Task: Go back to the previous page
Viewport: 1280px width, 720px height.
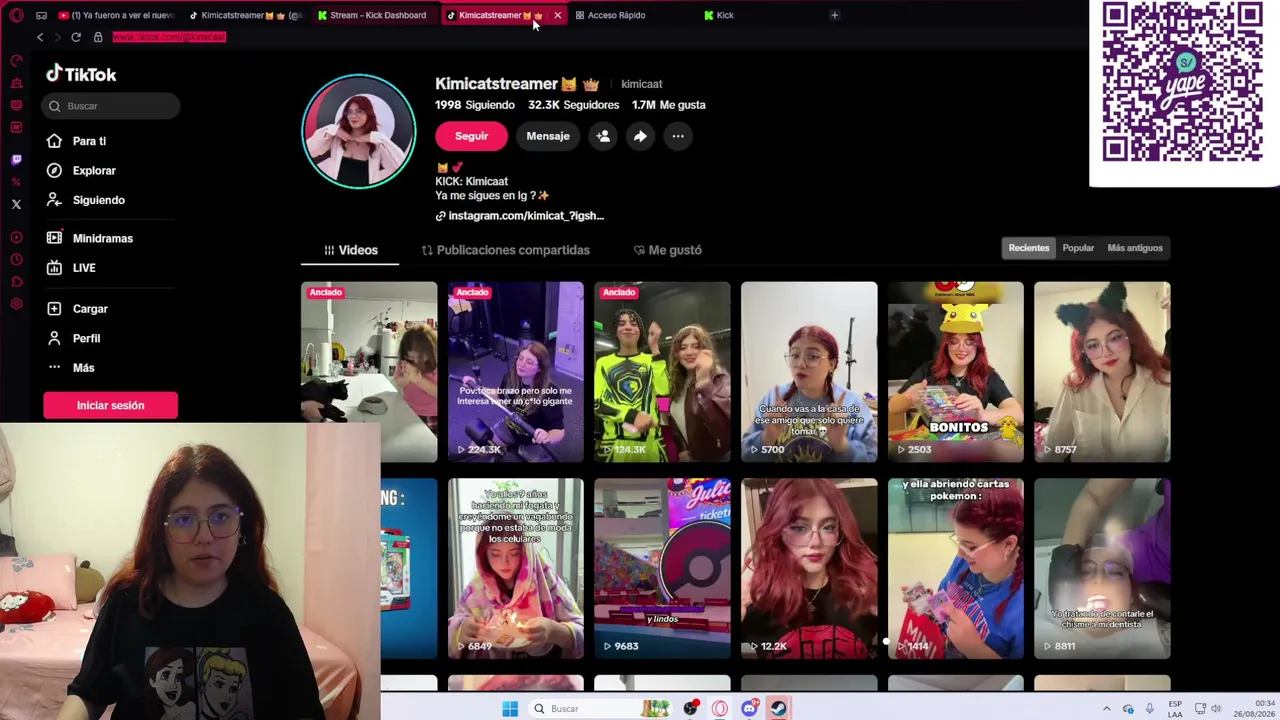Action: (x=40, y=37)
